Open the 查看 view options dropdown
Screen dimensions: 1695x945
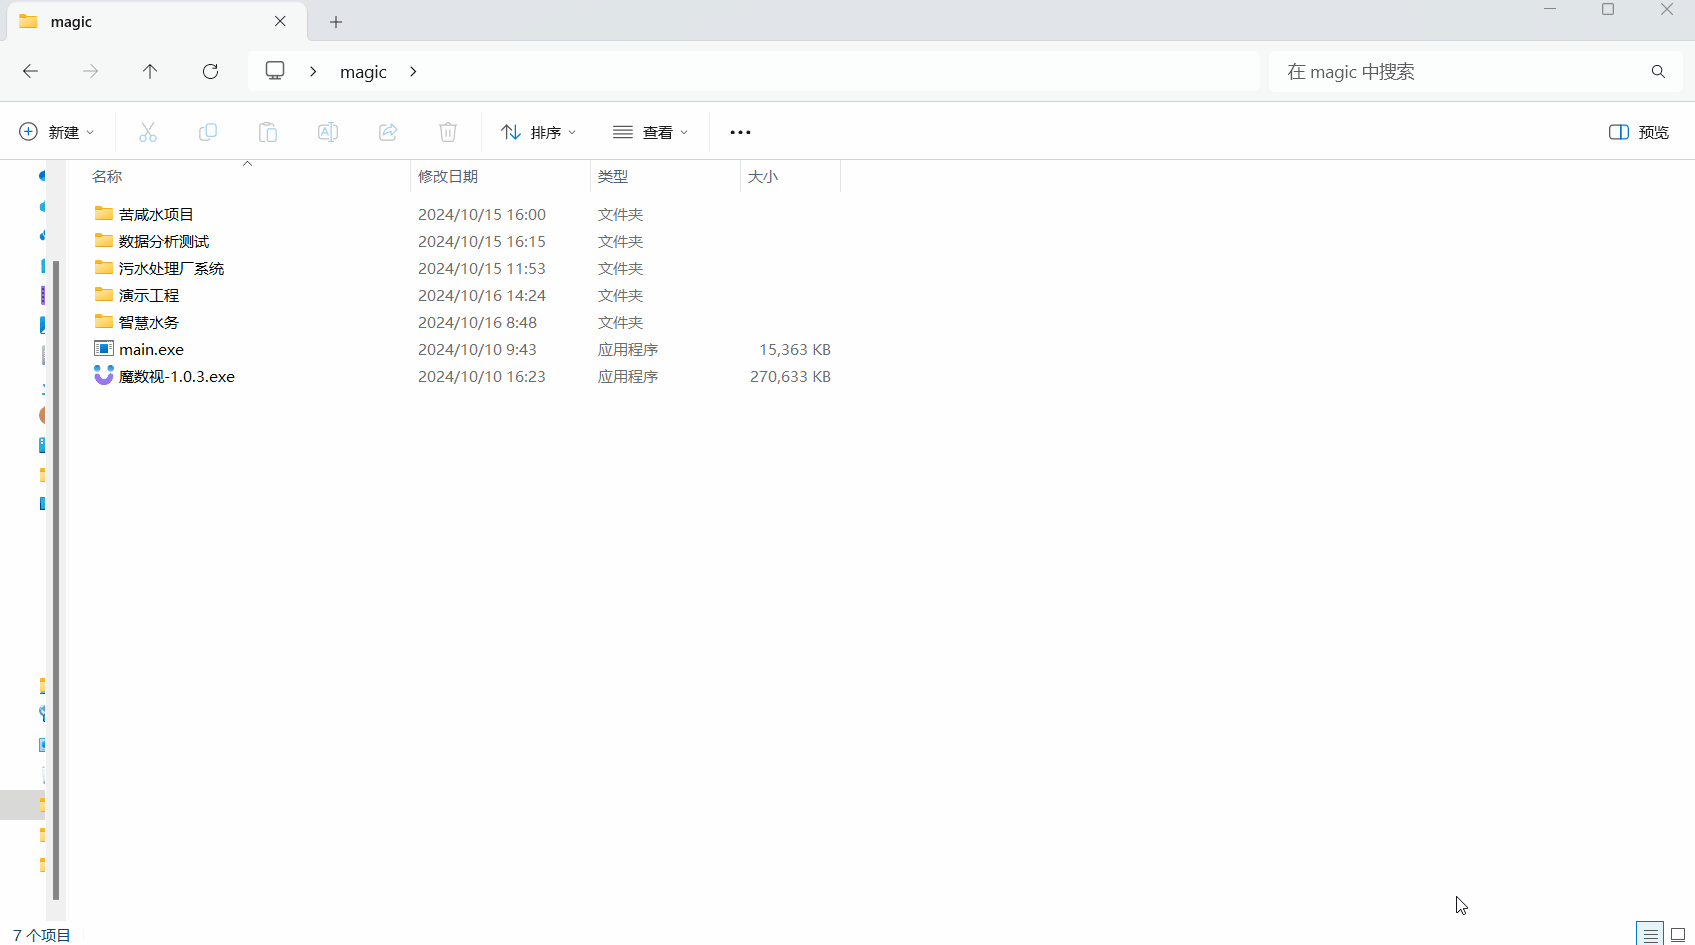(651, 132)
